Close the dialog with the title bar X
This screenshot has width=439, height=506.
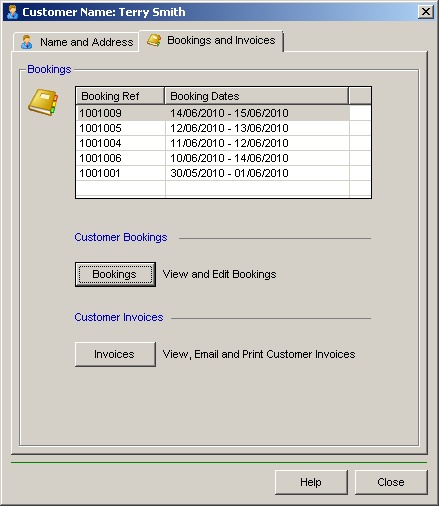pyautogui.click(x=426, y=12)
